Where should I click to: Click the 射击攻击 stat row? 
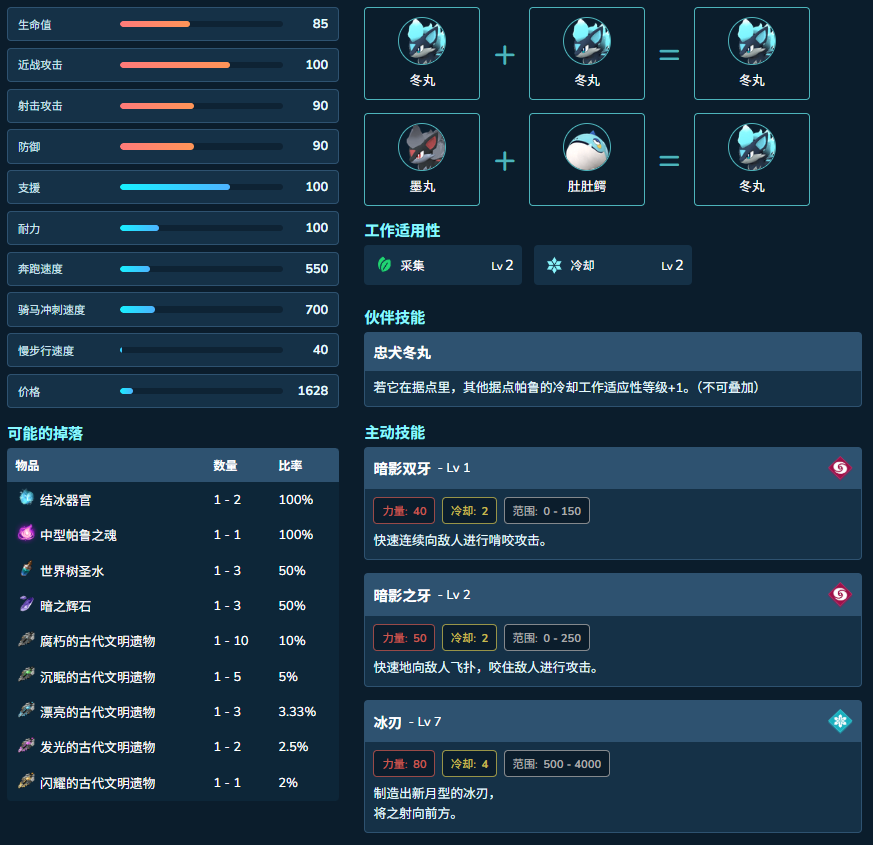tap(173, 106)
